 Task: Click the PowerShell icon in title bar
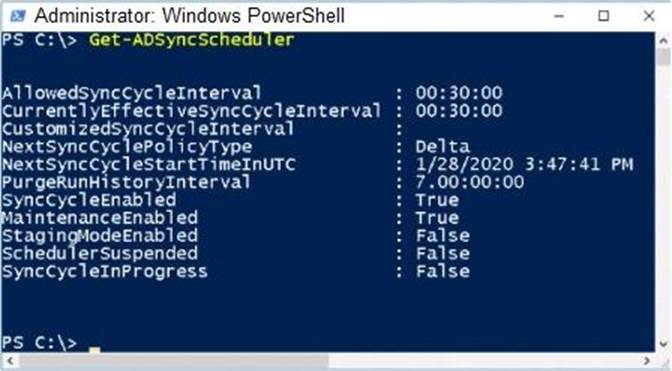[18, 16]
